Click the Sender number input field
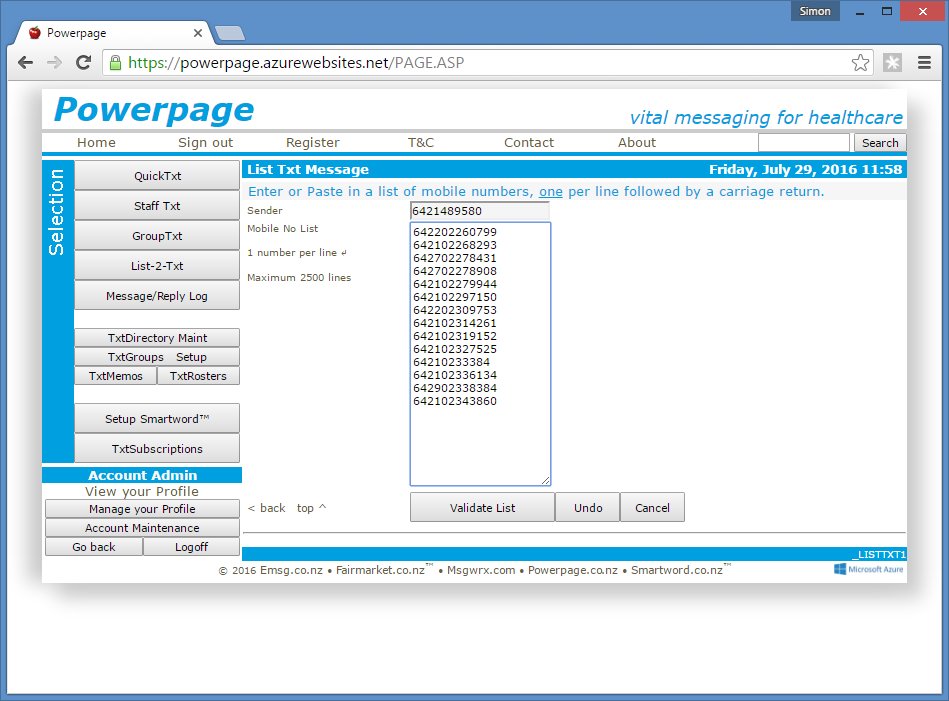The width and height of the screenshot is (949, 701). pyautogui.click(x=479, y=211)
